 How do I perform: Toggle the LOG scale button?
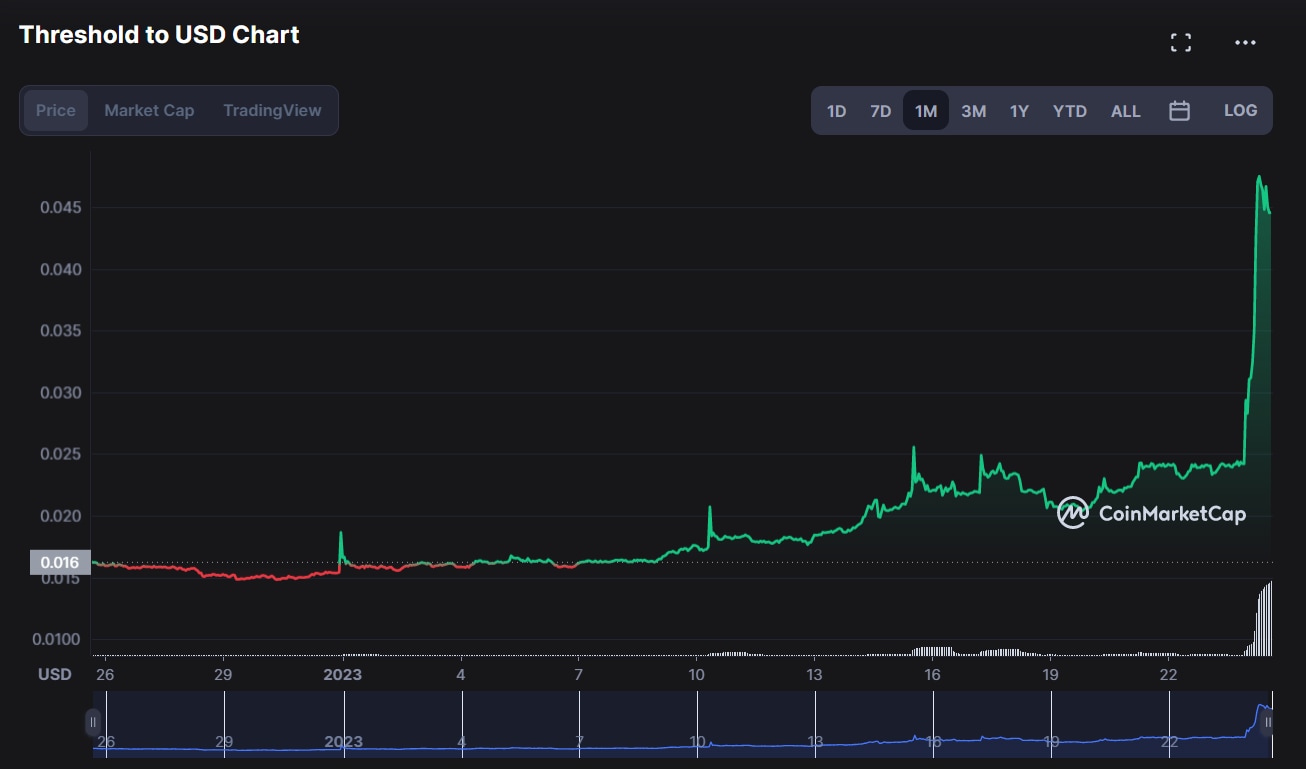(1240, 110)
